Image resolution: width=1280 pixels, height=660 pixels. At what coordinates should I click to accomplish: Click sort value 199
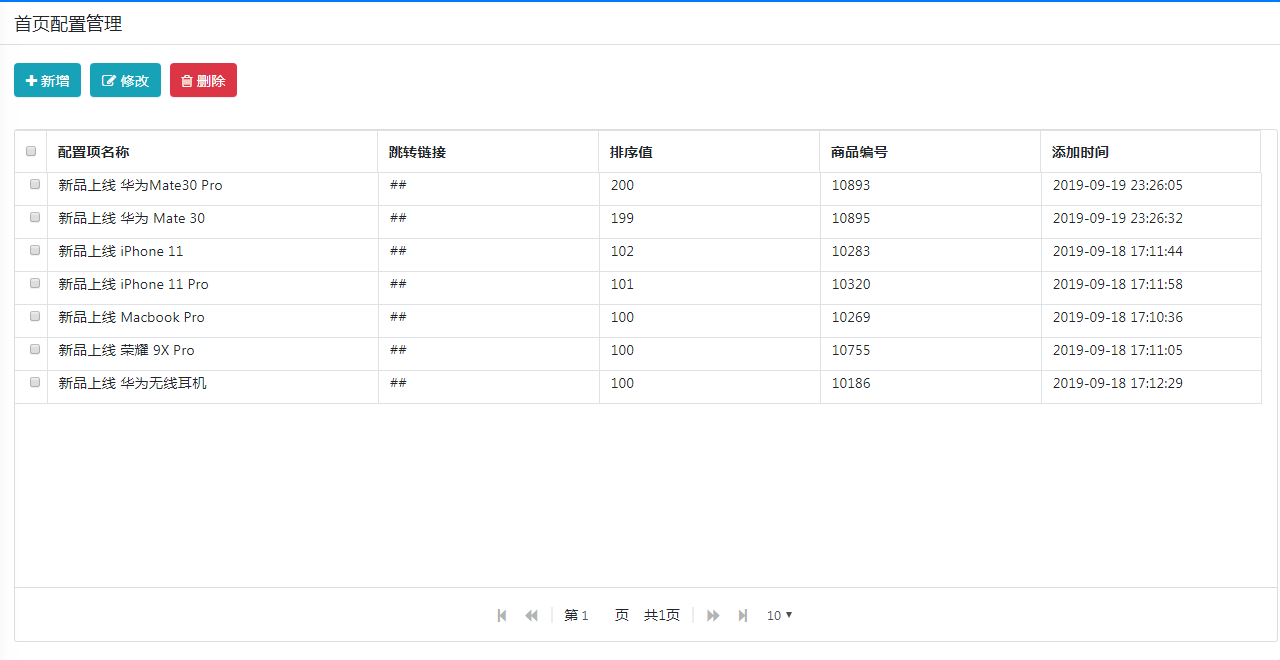point(622,218)
